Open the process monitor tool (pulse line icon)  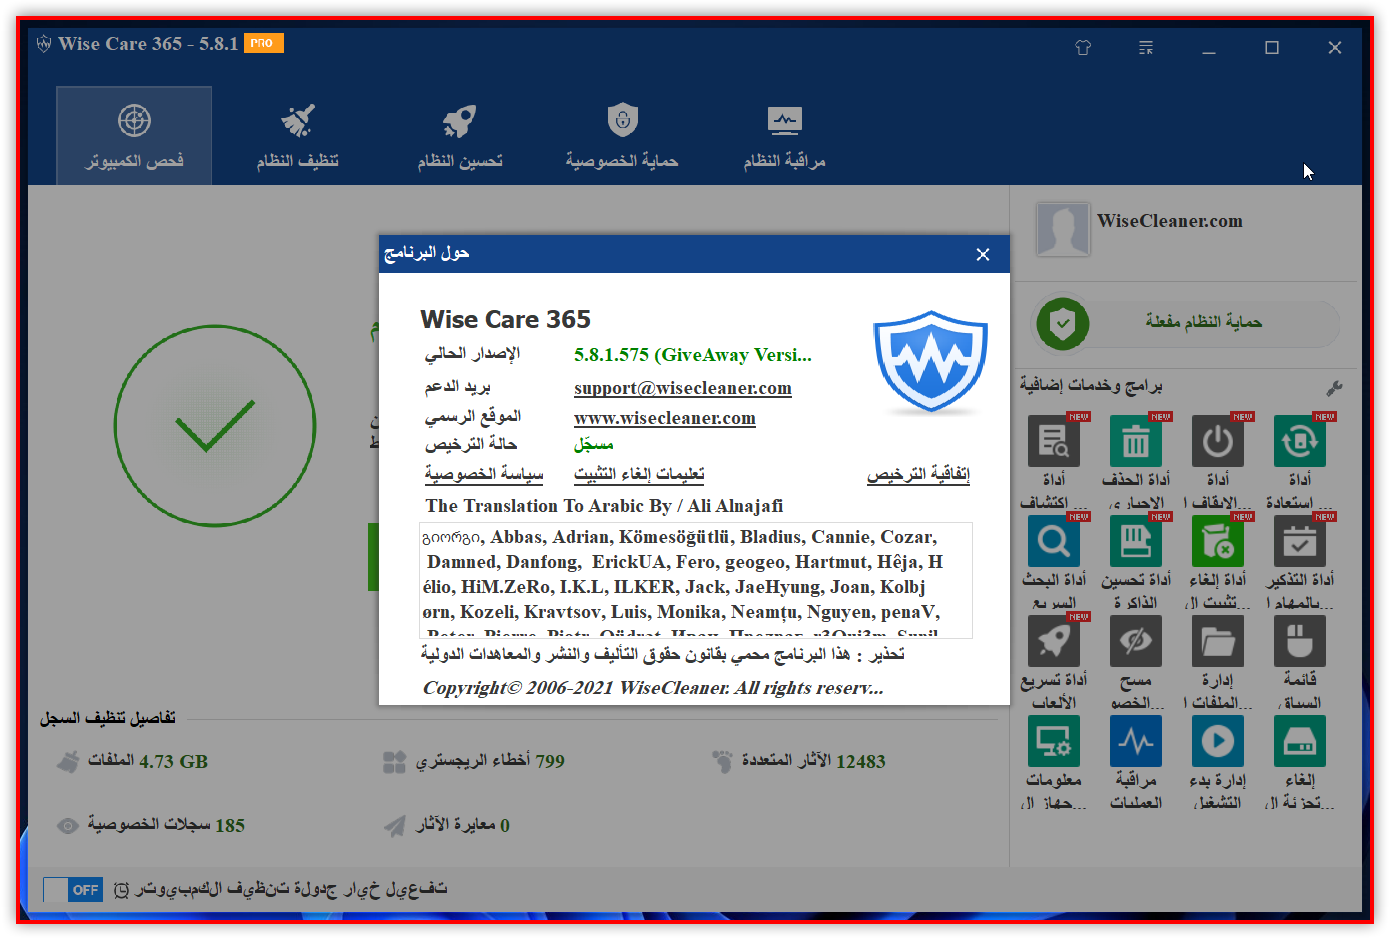tap(1136, 741)
